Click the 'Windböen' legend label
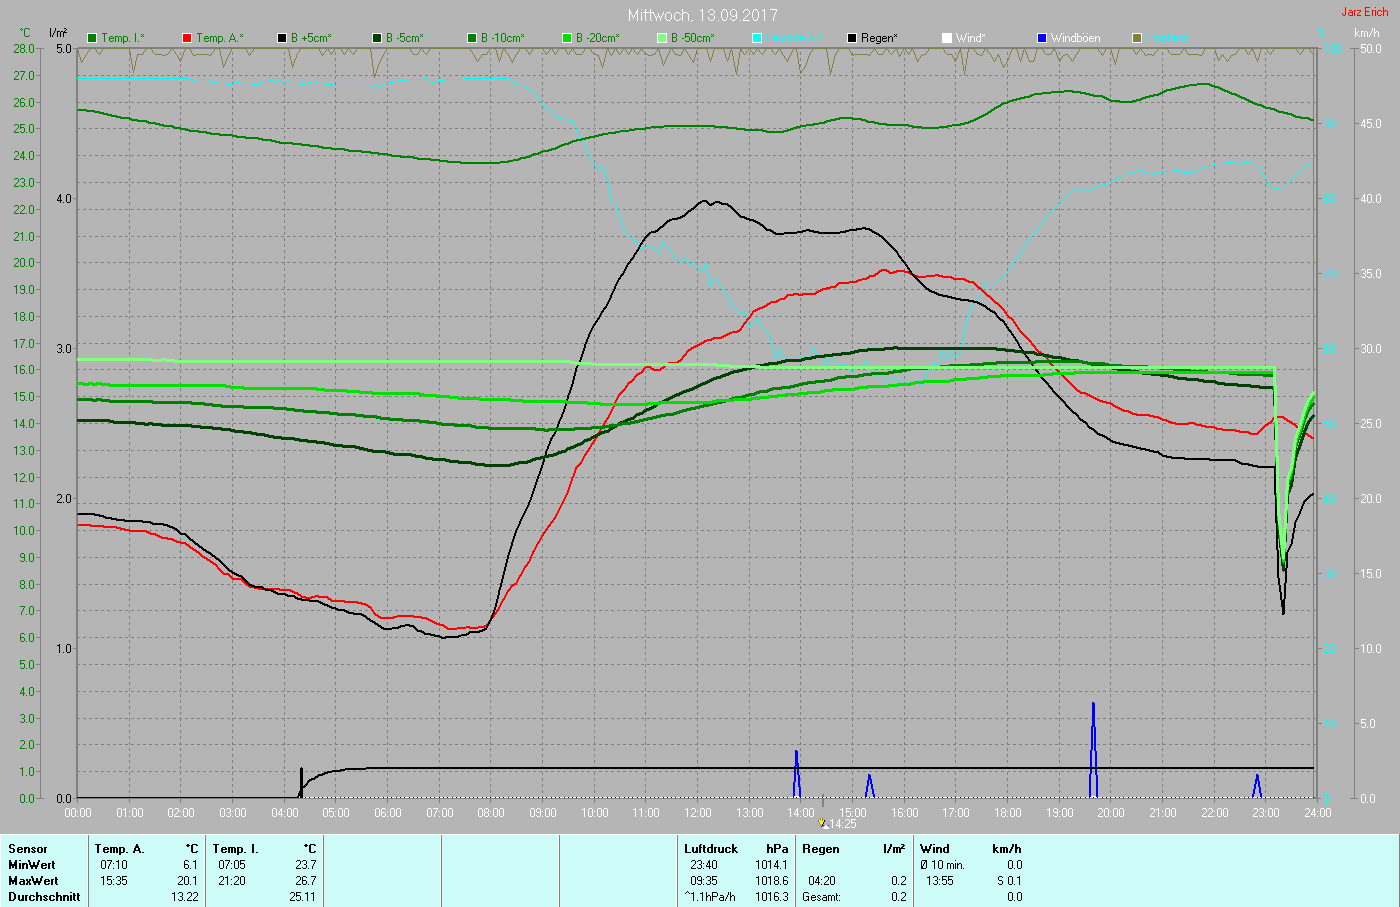 [x=1076, y=38]
